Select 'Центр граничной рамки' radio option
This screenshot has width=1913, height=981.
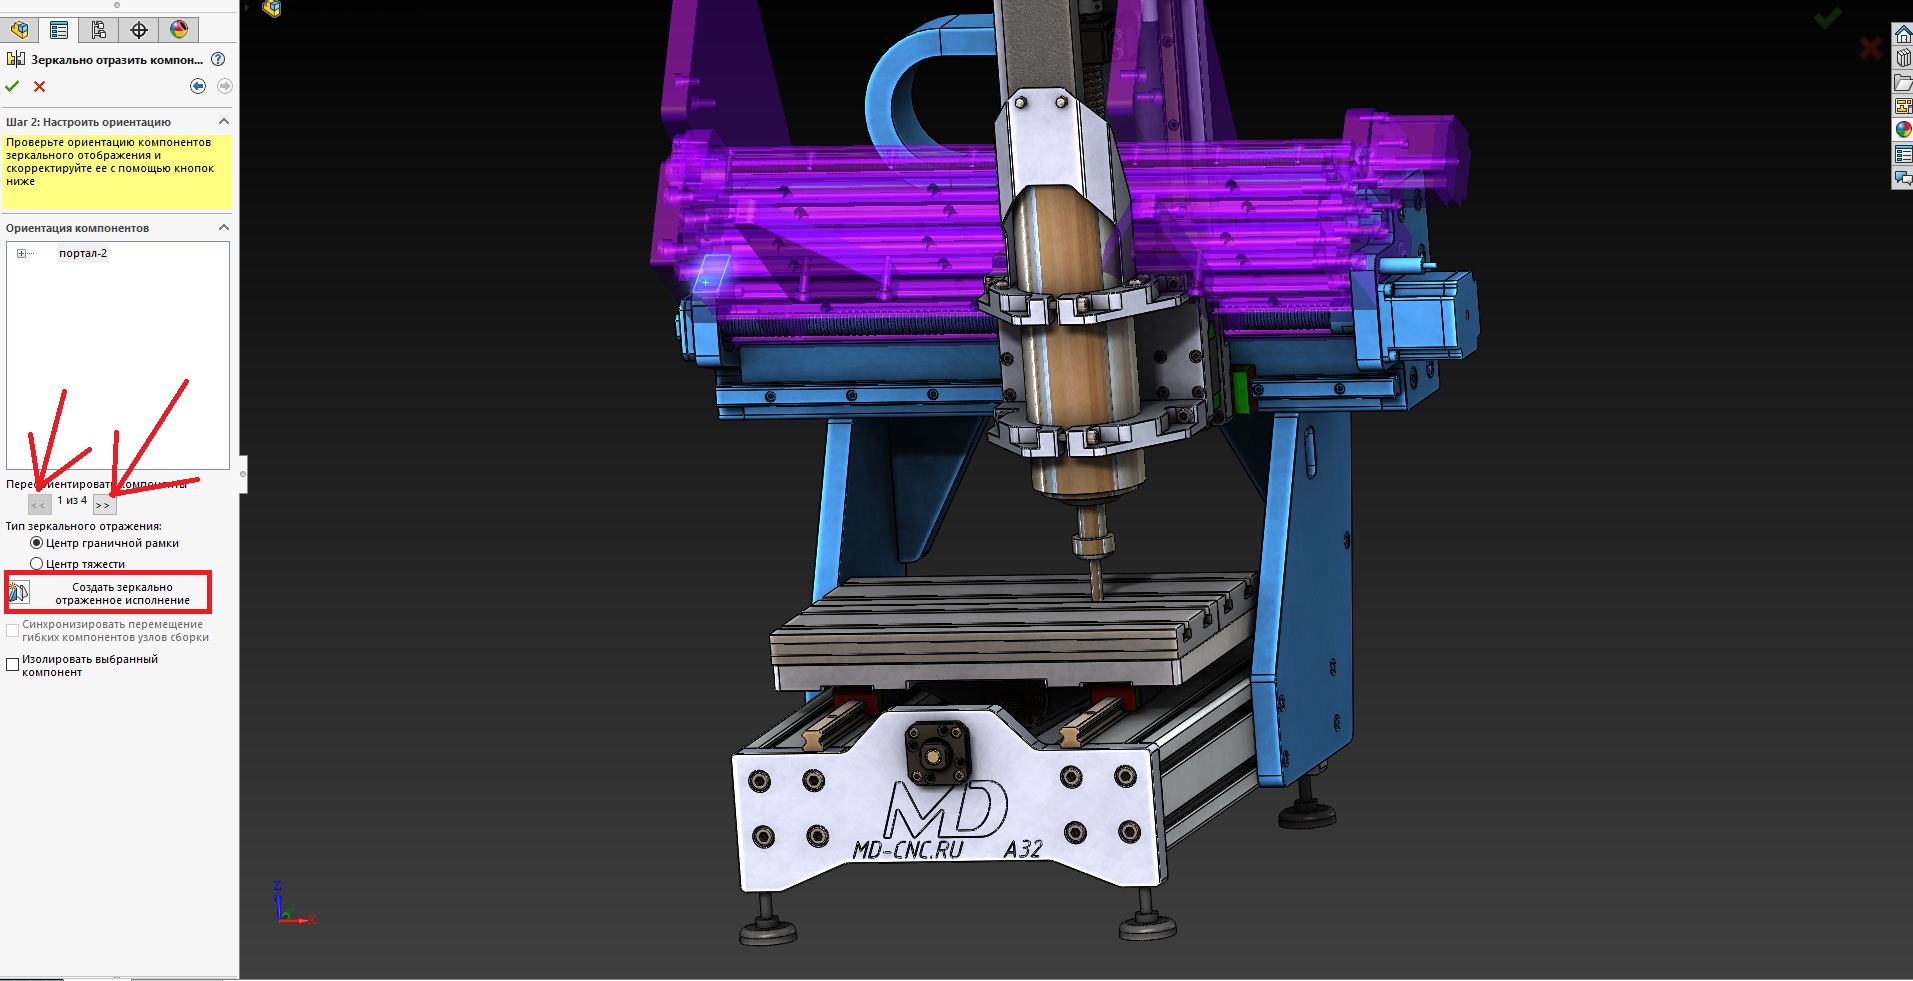(37, 543)
